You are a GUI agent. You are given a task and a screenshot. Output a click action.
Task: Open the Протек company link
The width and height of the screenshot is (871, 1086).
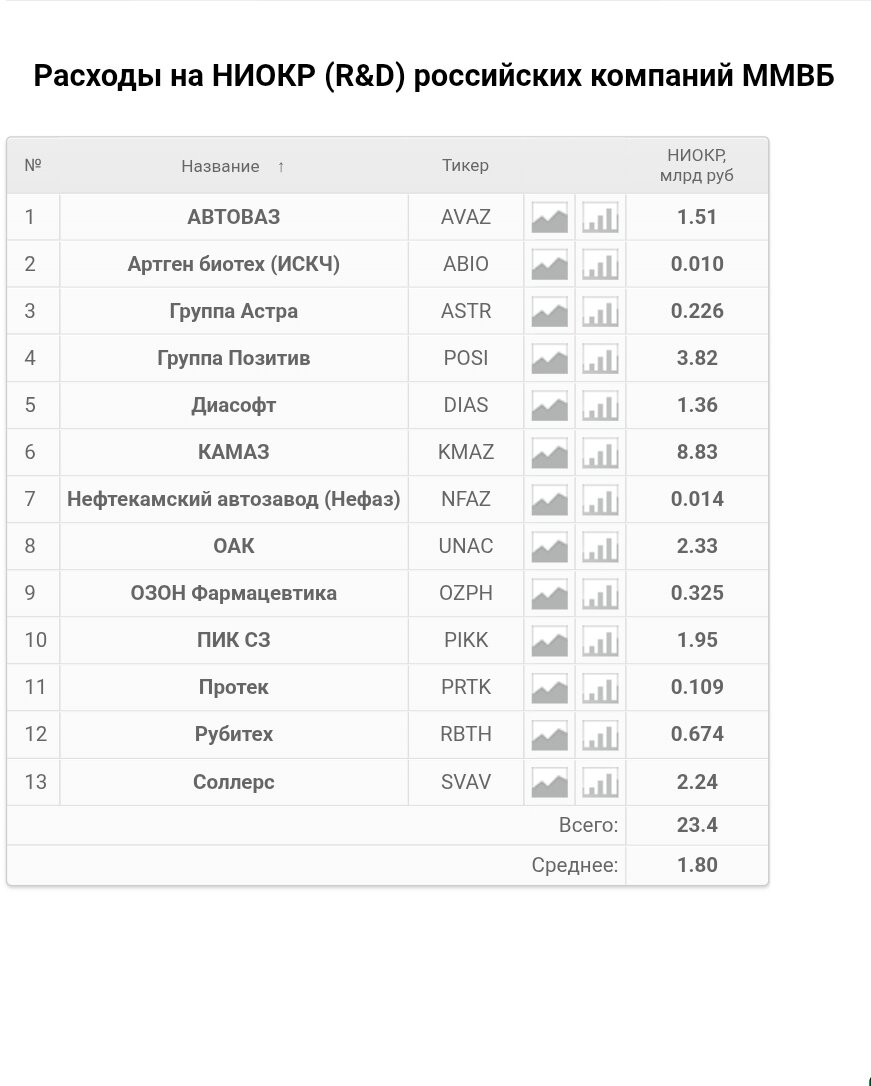point(234,687)
